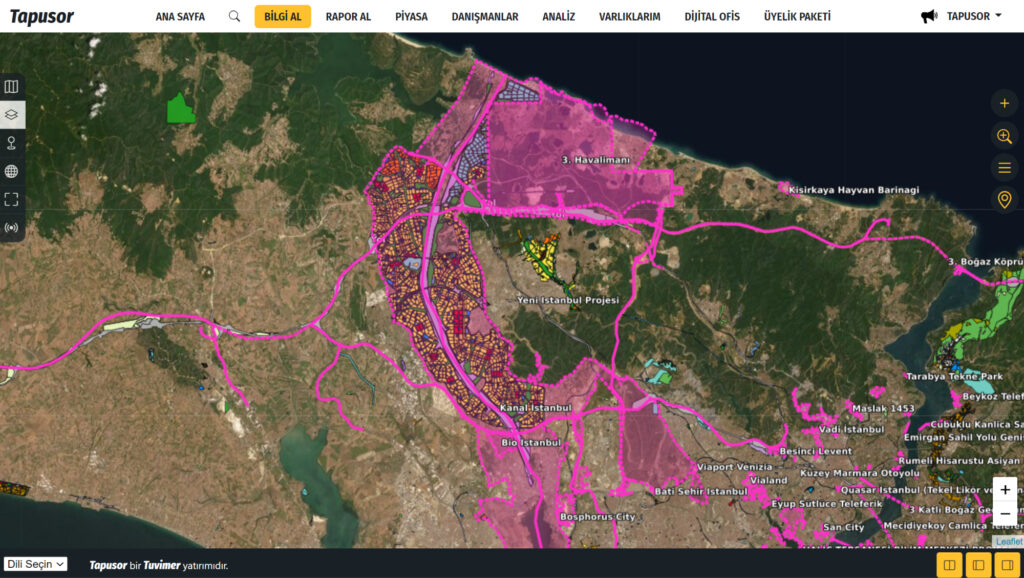Open the ANALİZ menu item
This screenshot has height=578, width=1024.
pyautogui.click(x=559, y=17)
